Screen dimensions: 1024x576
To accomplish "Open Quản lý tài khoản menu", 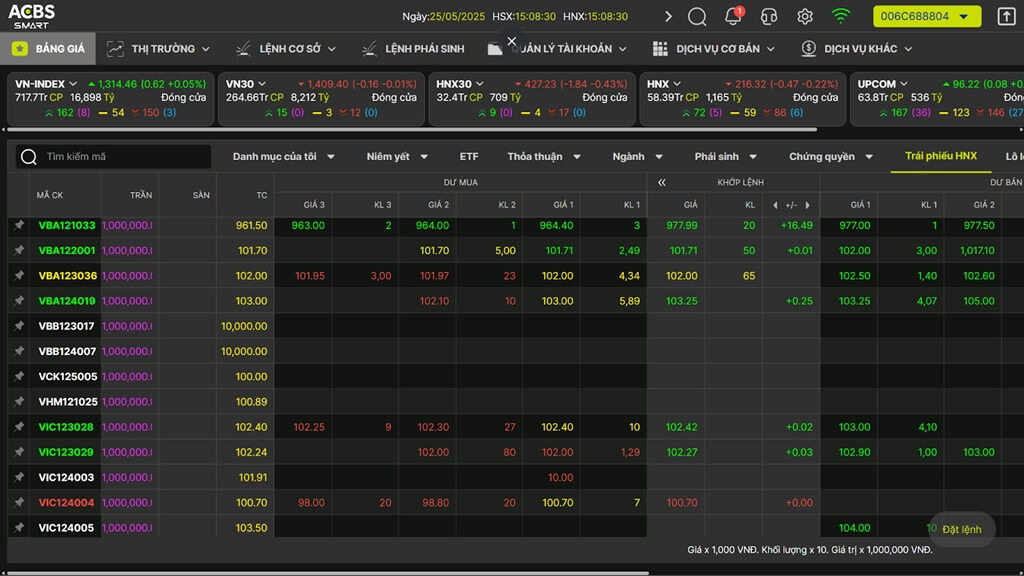I will click(557, 49).
